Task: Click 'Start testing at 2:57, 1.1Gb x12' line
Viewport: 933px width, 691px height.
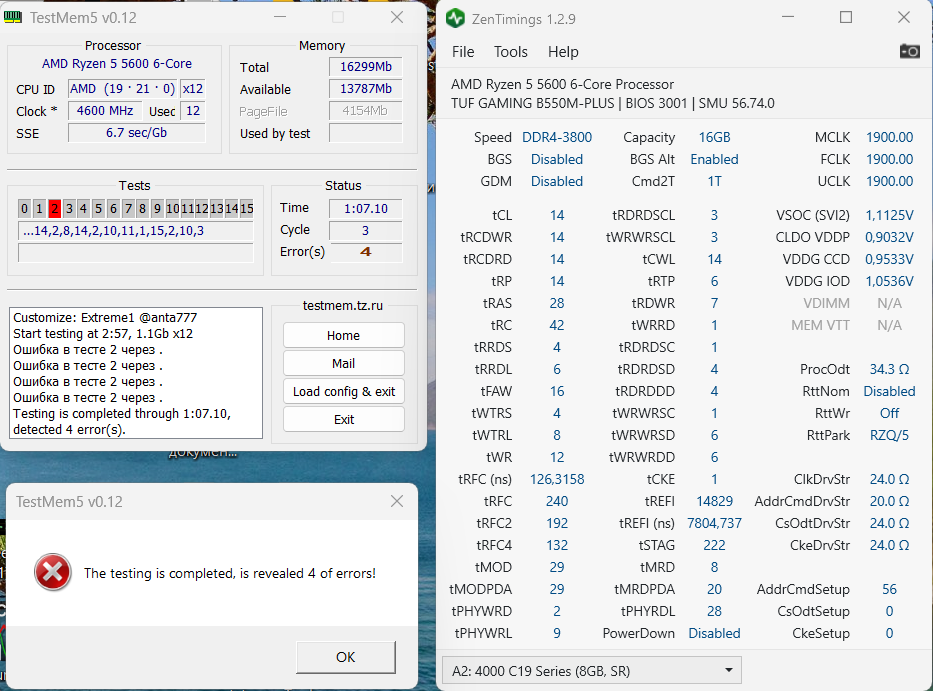Action: tap(103, 333)
